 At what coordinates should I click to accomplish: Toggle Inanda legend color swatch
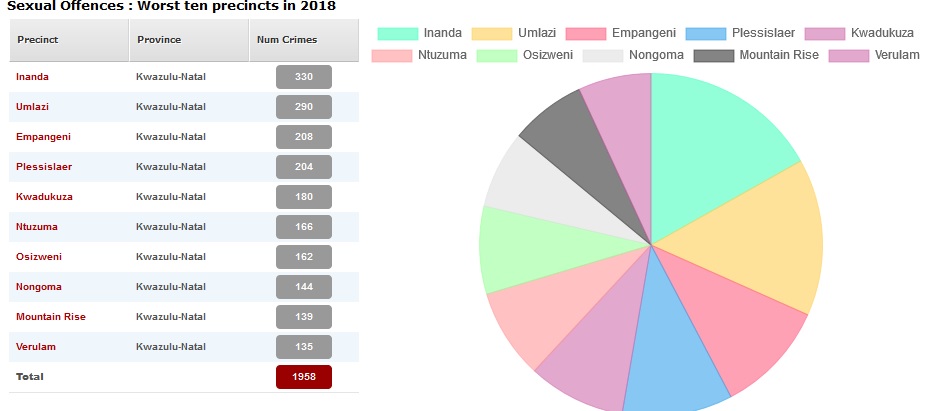pos(397,33)
